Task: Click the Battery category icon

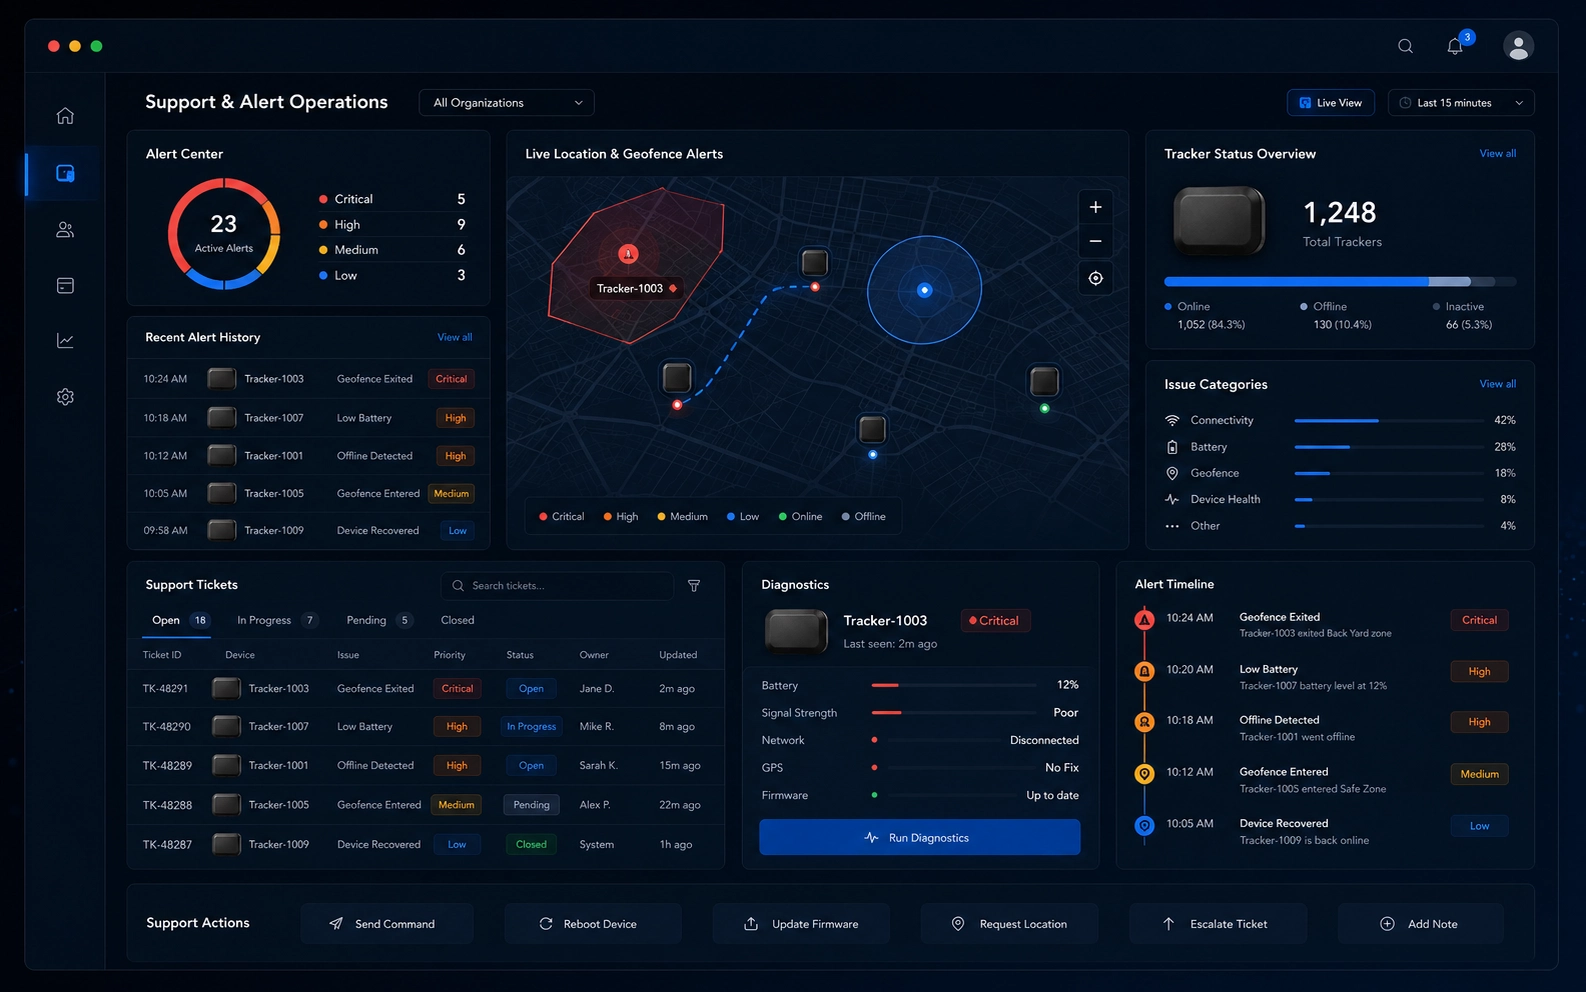Action: [x=1172, y=447]
